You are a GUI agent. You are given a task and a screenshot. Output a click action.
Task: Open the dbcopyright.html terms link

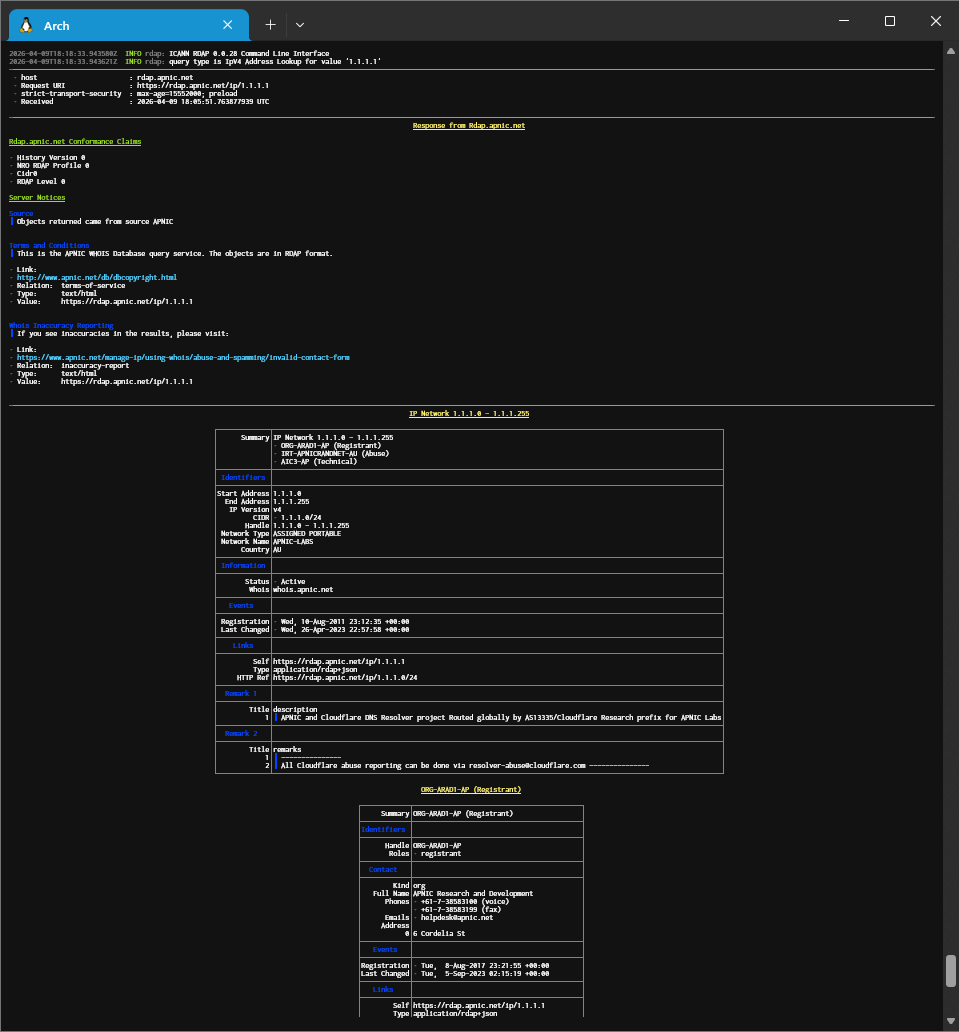tap(97, 278)
